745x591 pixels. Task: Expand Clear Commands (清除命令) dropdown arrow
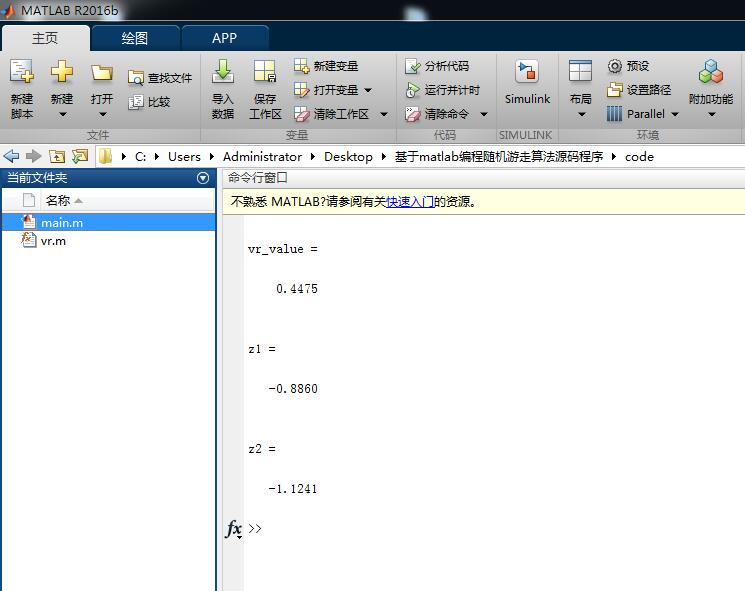484,114
